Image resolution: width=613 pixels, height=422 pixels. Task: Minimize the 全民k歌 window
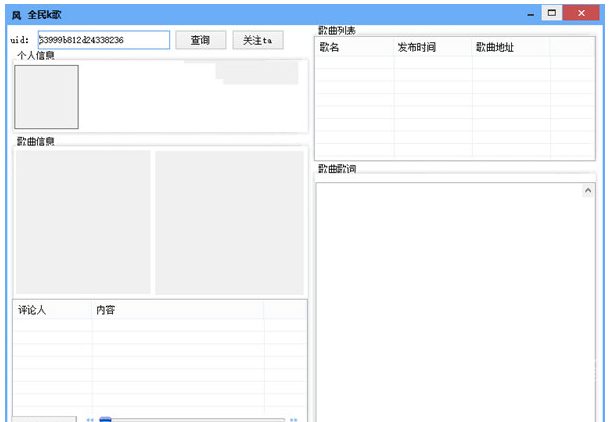[x=531, y=14]
